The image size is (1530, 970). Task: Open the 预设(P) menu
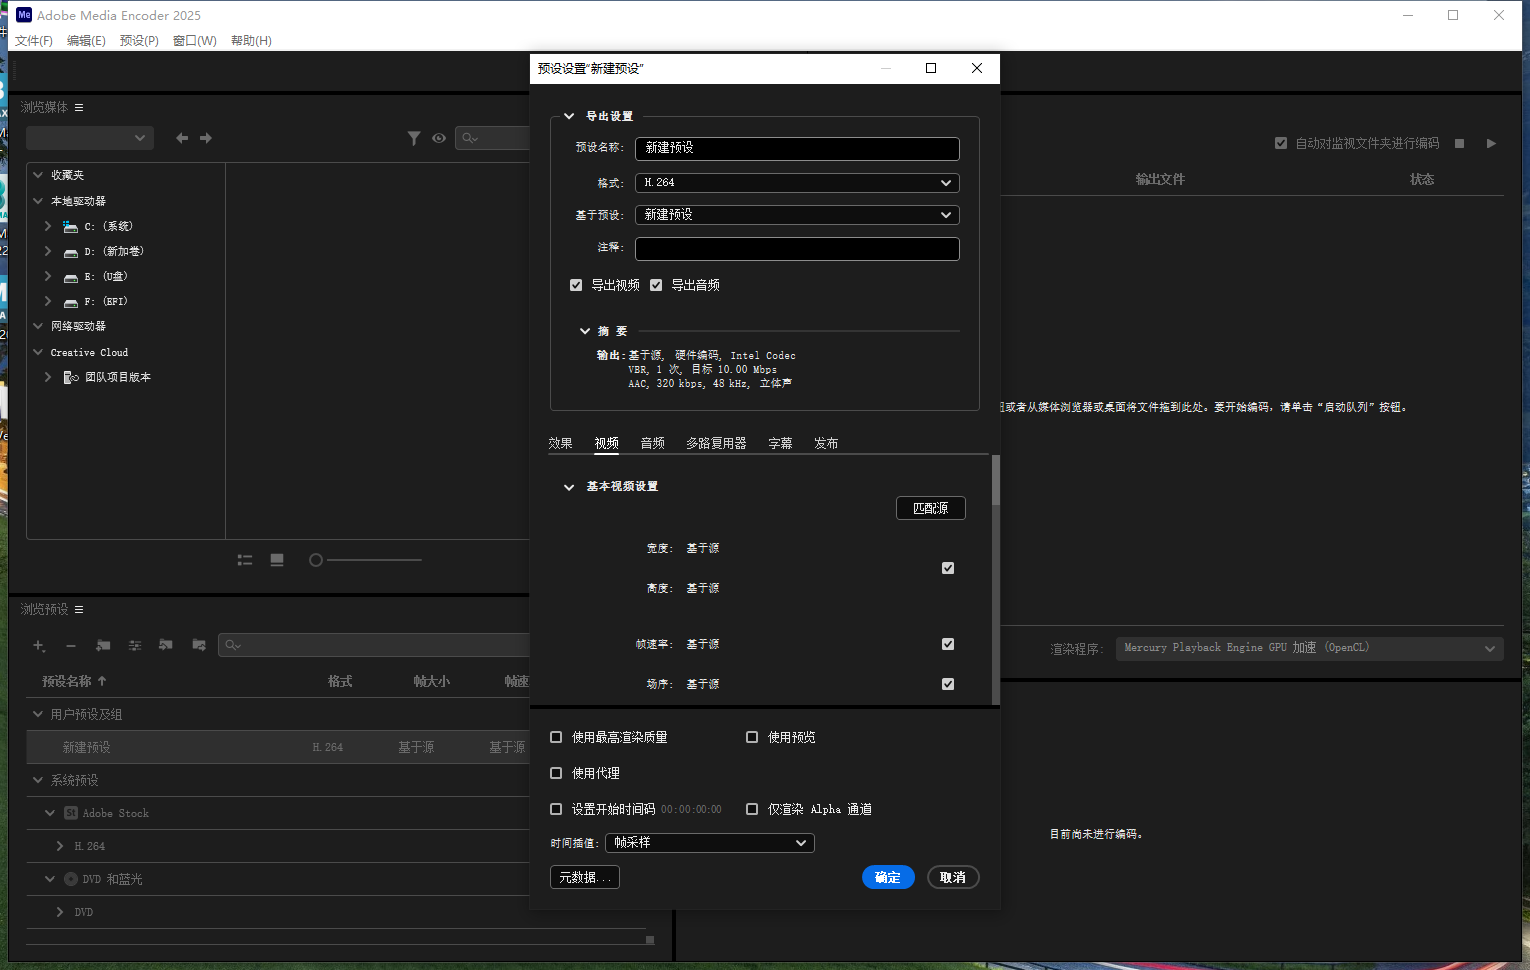(x=139, y=41)
